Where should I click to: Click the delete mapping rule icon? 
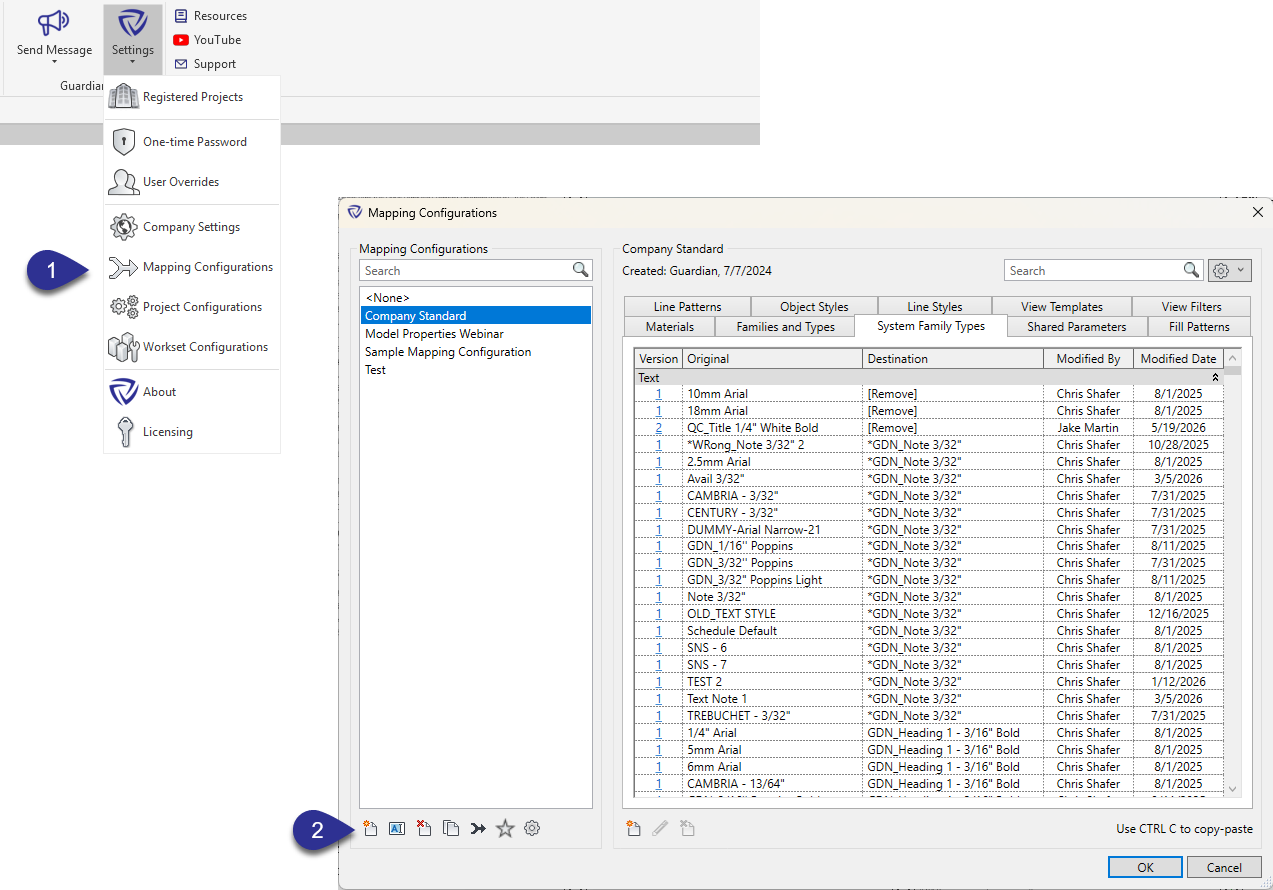tap(687, 828)
